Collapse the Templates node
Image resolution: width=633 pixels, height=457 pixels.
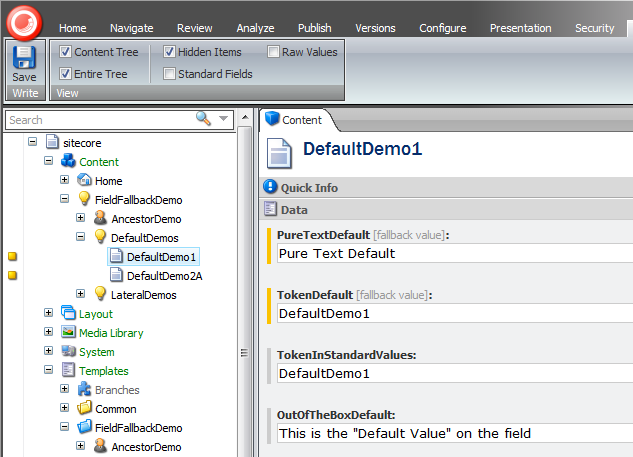[48, 369]
